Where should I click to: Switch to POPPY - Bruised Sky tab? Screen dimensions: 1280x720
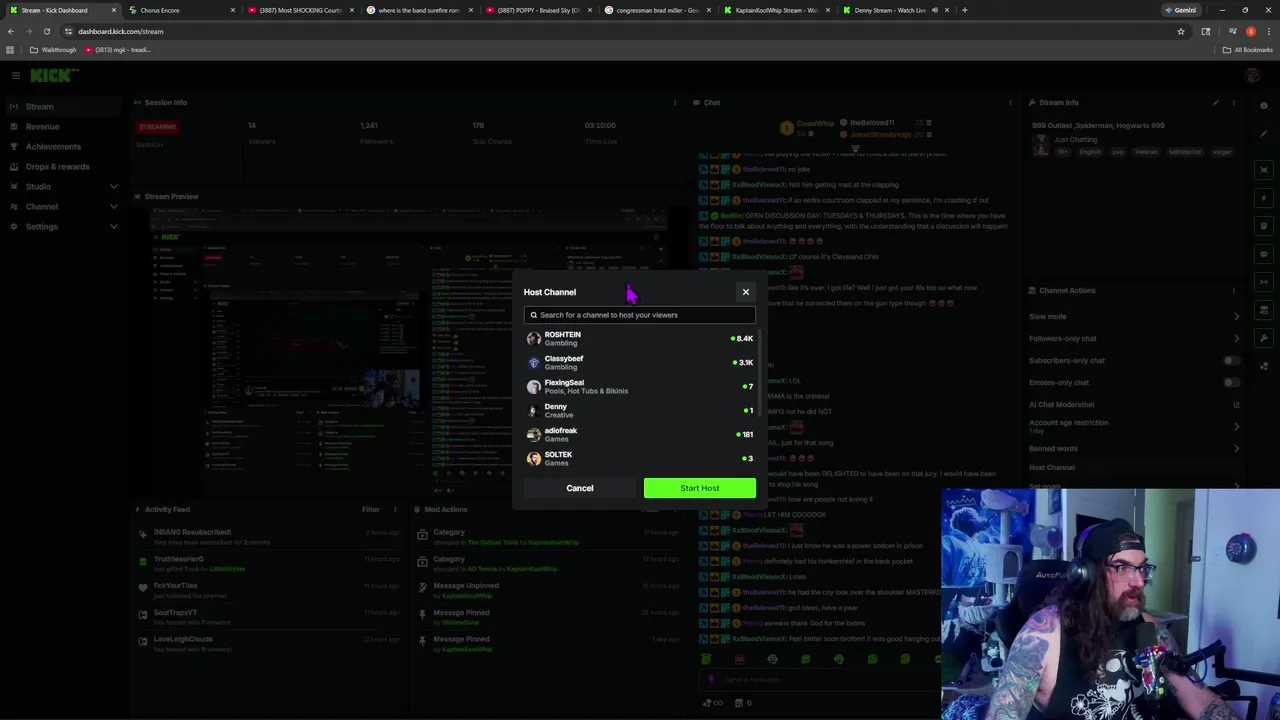pyautogui.click(x=538, y=10)
